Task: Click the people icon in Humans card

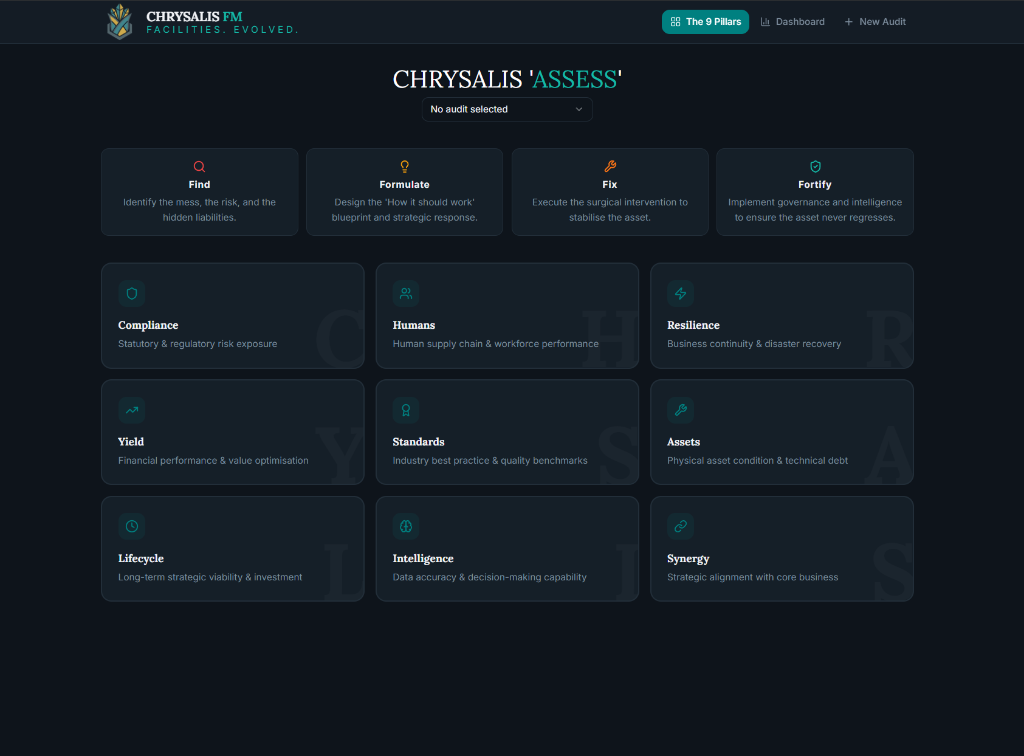Action: point(406,293)
